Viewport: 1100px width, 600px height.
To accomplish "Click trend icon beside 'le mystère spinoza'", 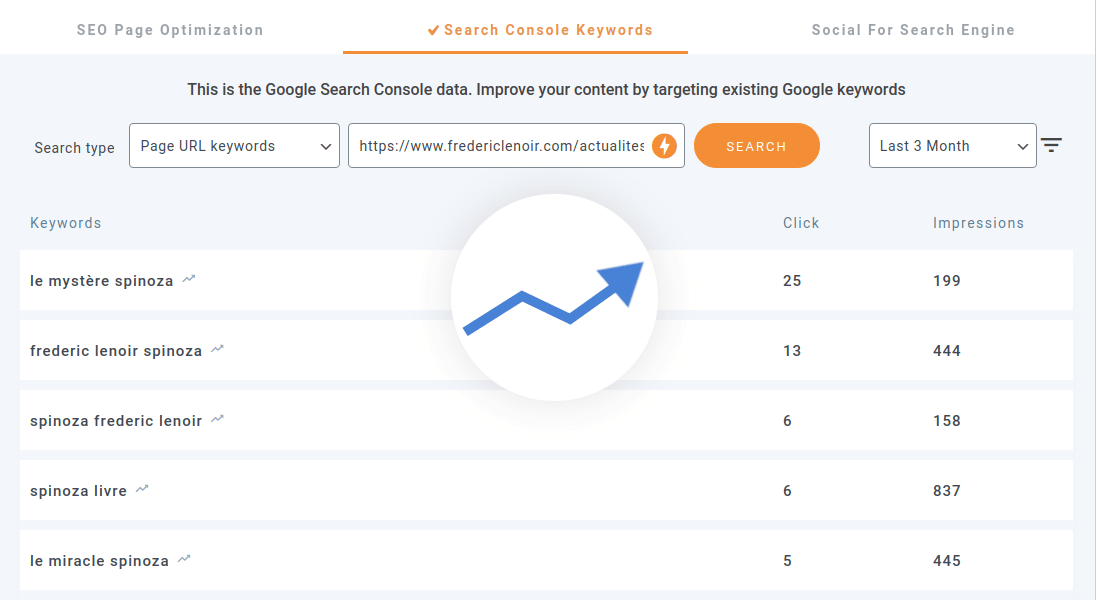I will click(189, 280).
